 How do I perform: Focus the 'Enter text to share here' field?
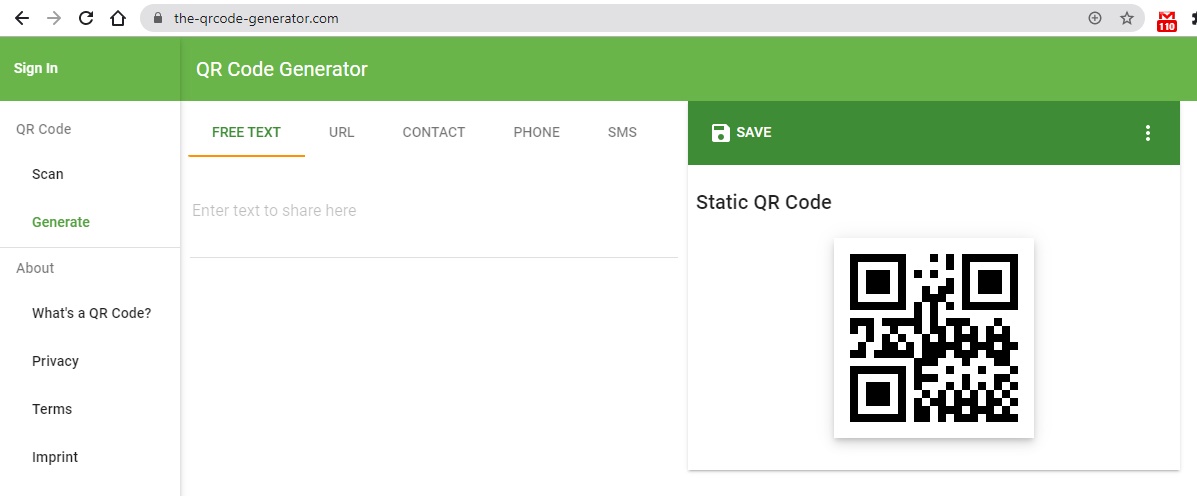click(434, 211)
